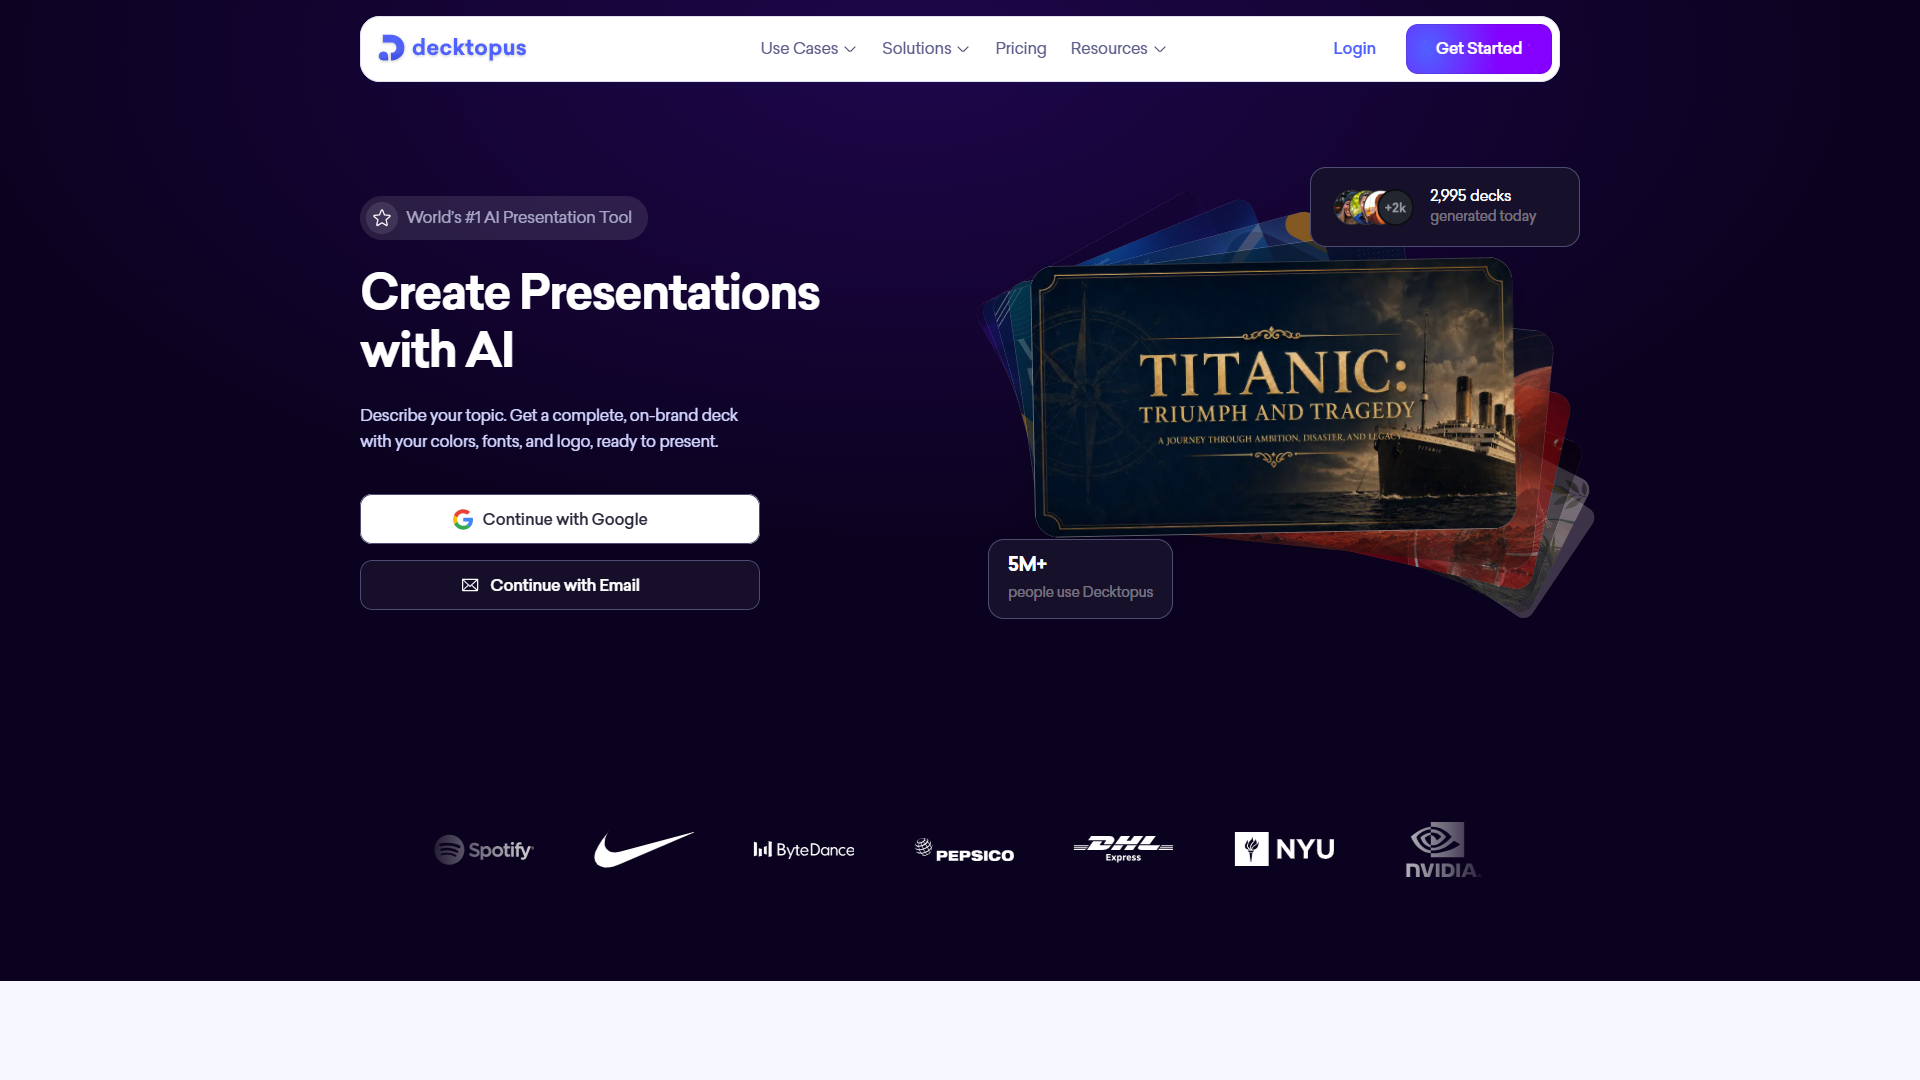Open the Pricing page
The image size is (1920, 1080).
[x=1020, y=49]
